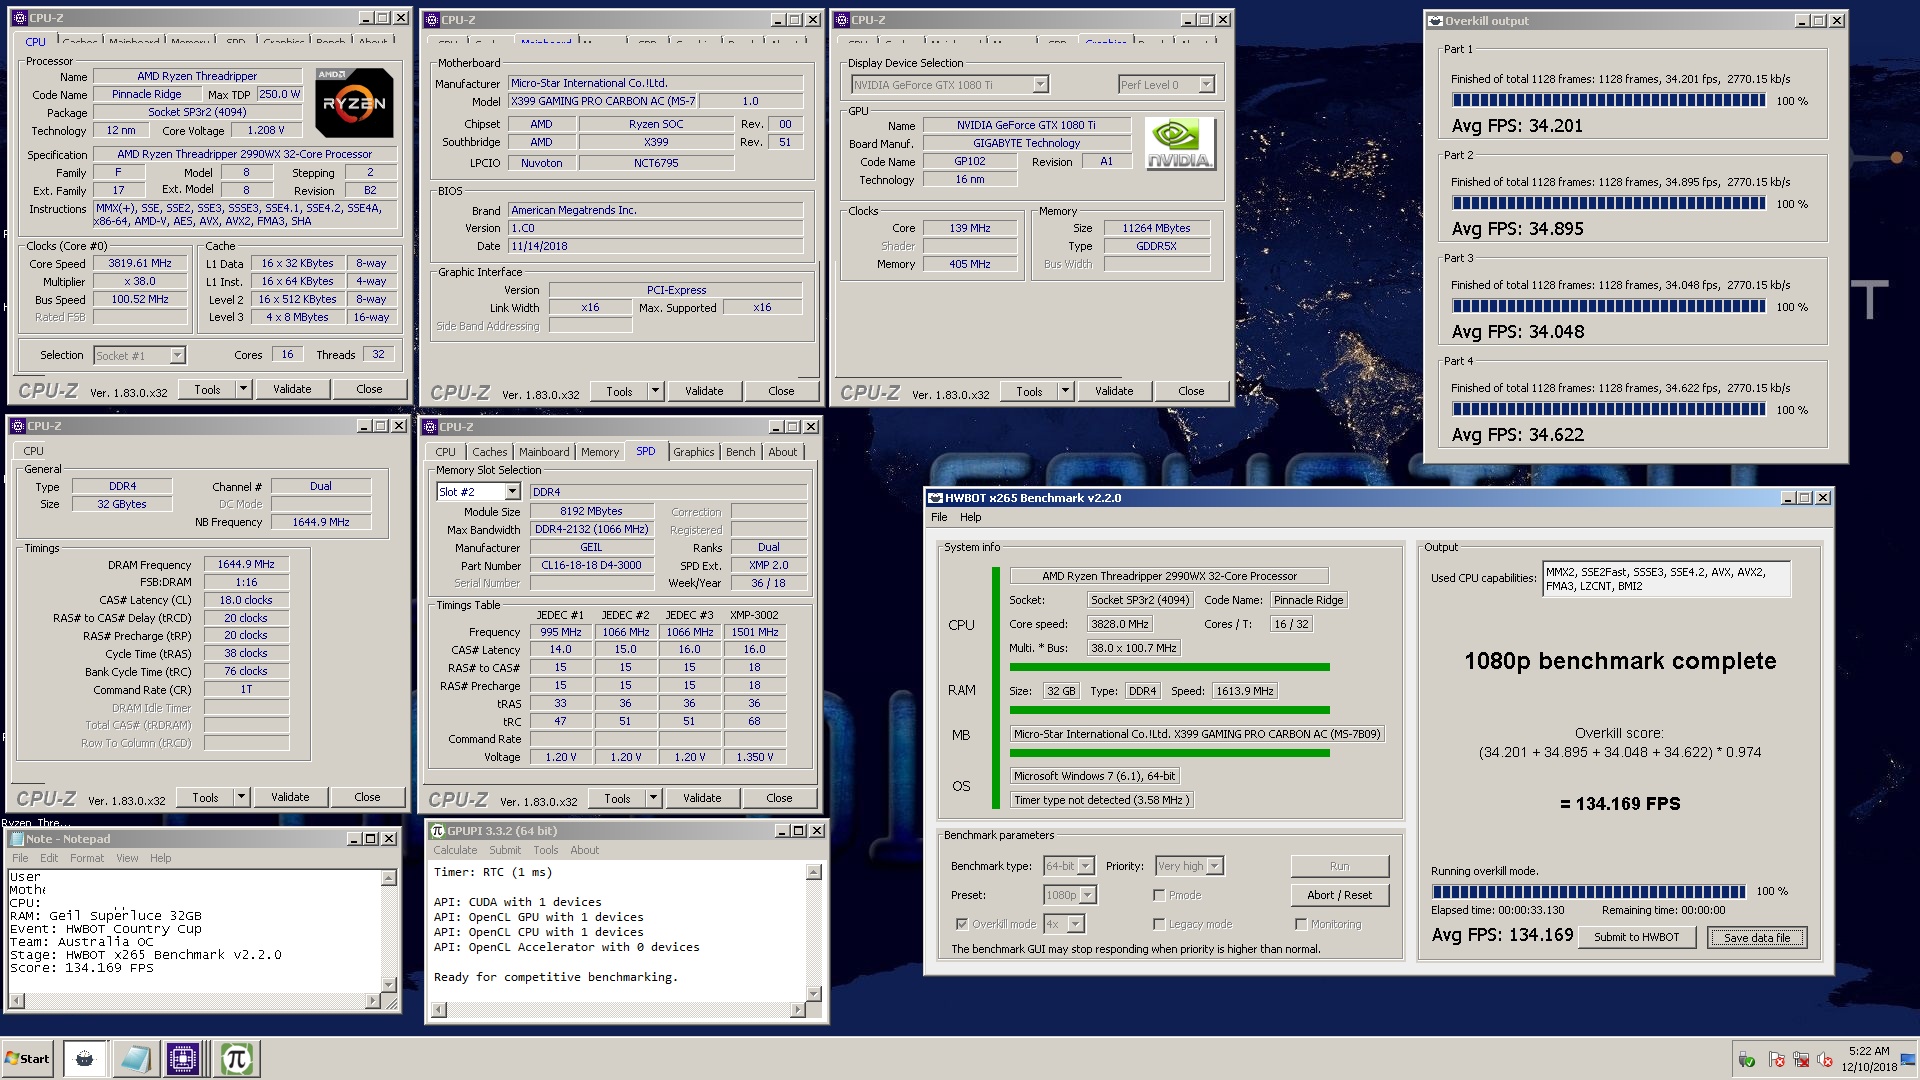Expand Tools arrow in CPU-Z Graphics window
The height and width of the screenshot is (1080, 1920).
[x=1065, y=392]
